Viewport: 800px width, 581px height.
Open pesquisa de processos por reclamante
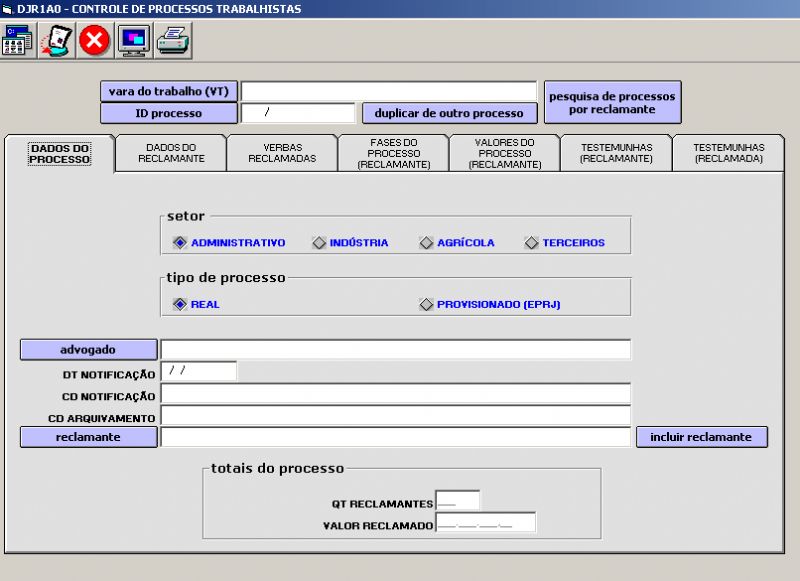click(x=612, y=102)
